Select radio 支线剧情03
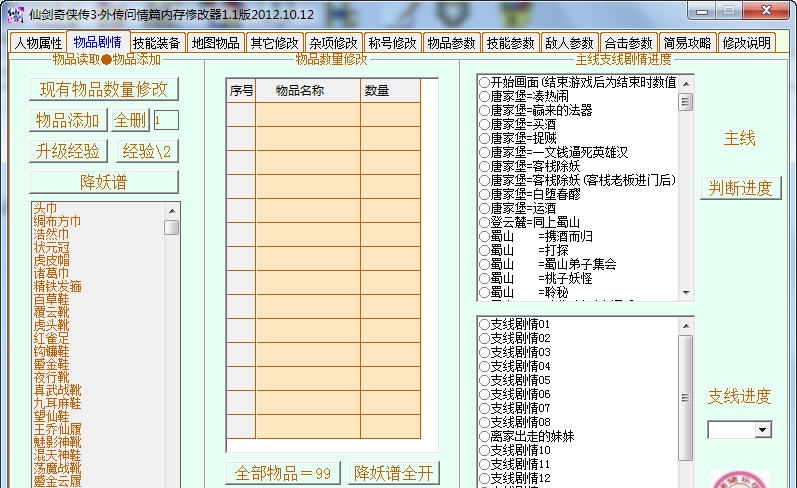 pos(484,352)
